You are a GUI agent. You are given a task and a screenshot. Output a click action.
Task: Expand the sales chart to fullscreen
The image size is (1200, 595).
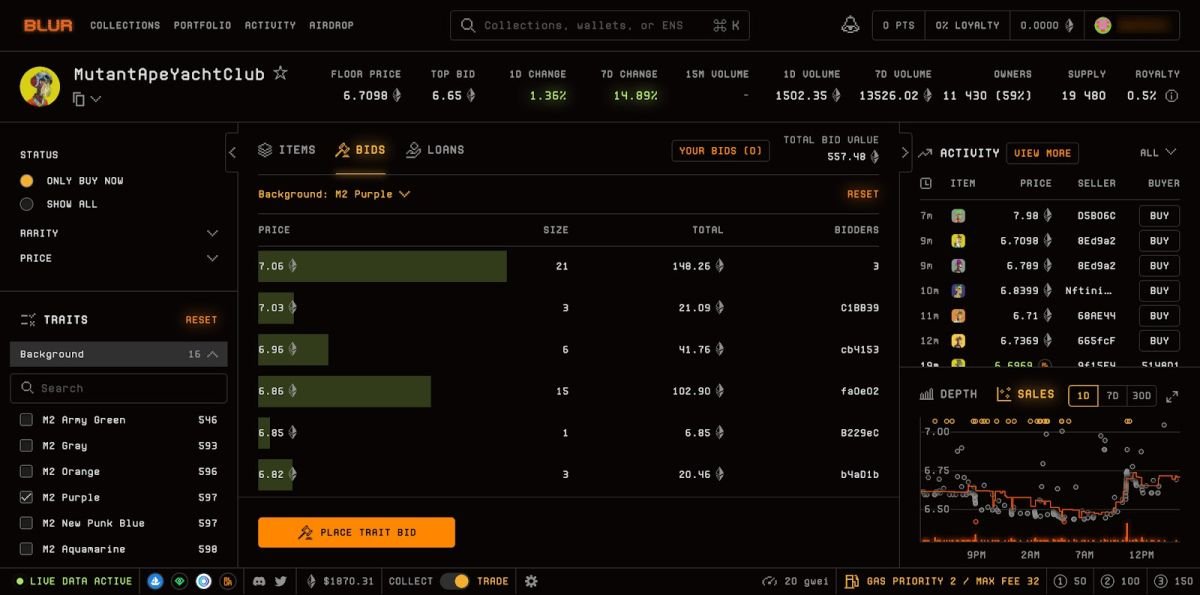click(1172, 396)
